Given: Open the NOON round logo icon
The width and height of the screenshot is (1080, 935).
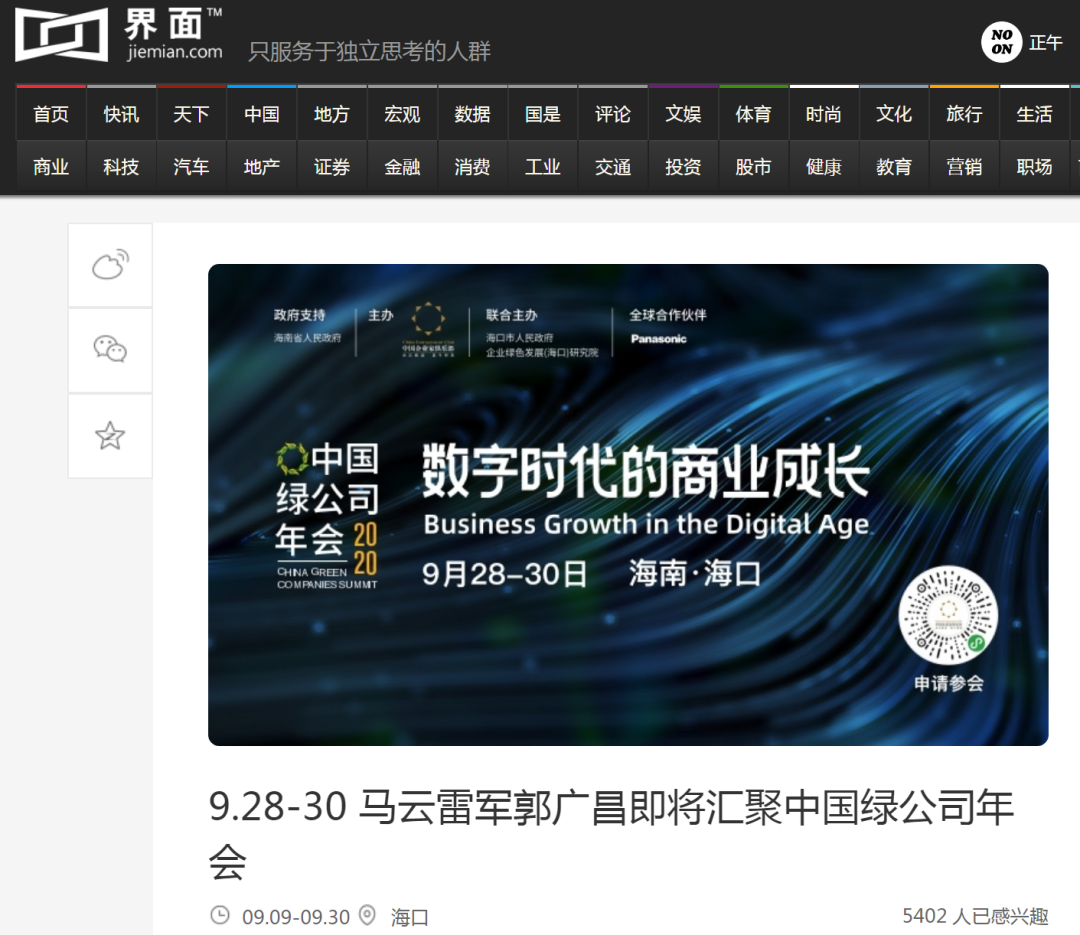Looking at the screenshot, I should (x=1001, y=42).
